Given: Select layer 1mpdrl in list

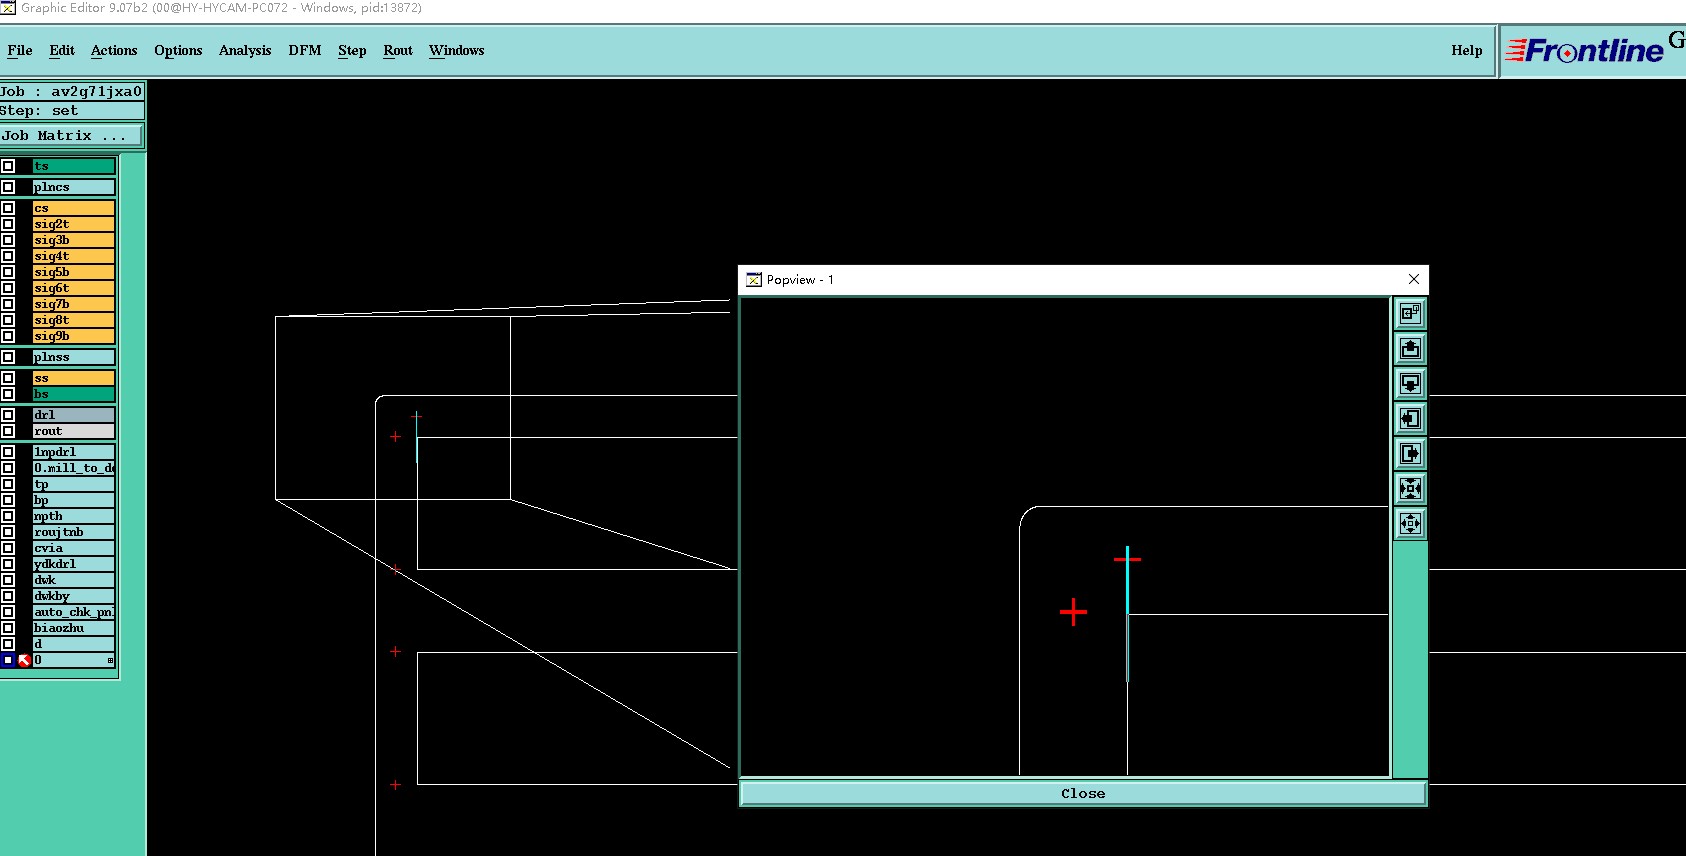Looking at the screenshot, I should pos(74,452).
